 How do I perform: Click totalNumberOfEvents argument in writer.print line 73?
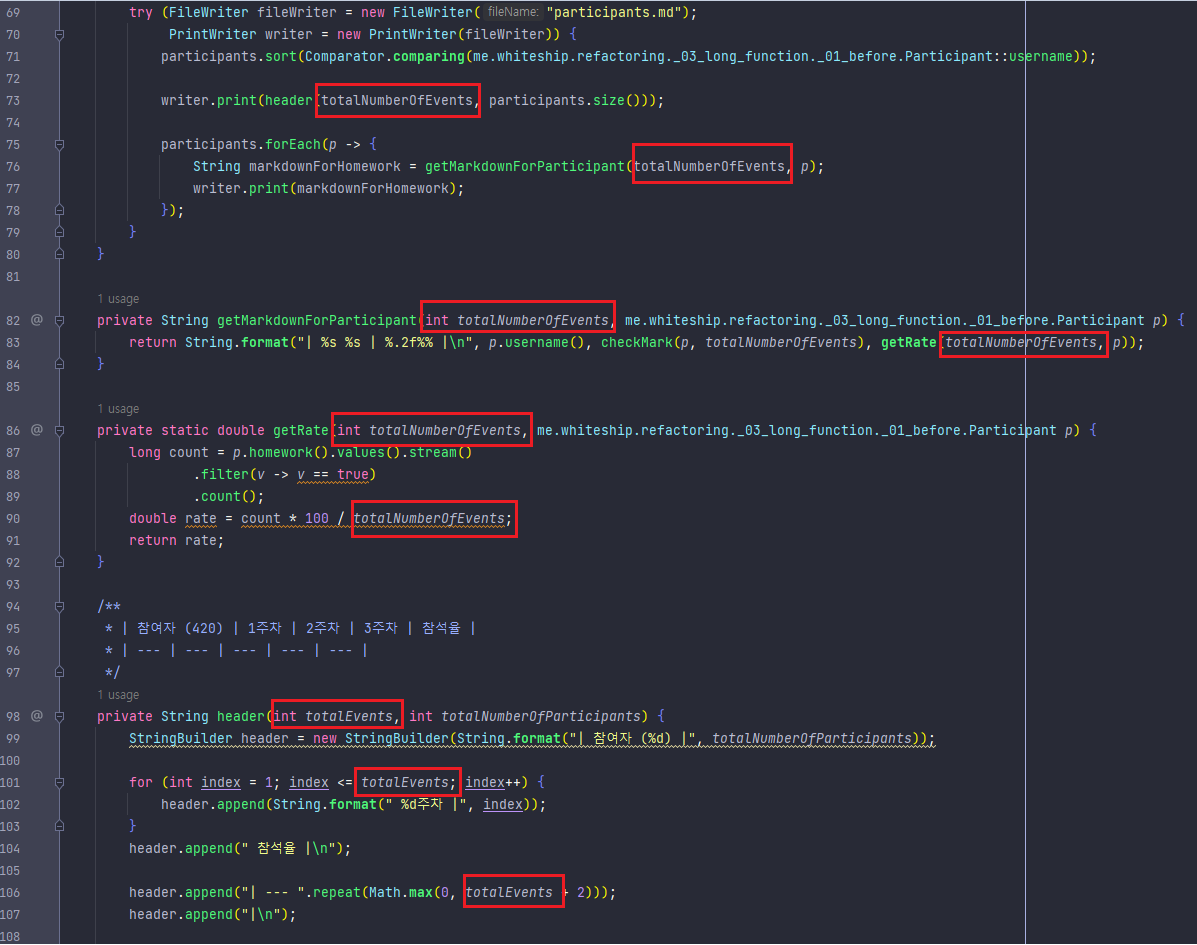[397, 100]
